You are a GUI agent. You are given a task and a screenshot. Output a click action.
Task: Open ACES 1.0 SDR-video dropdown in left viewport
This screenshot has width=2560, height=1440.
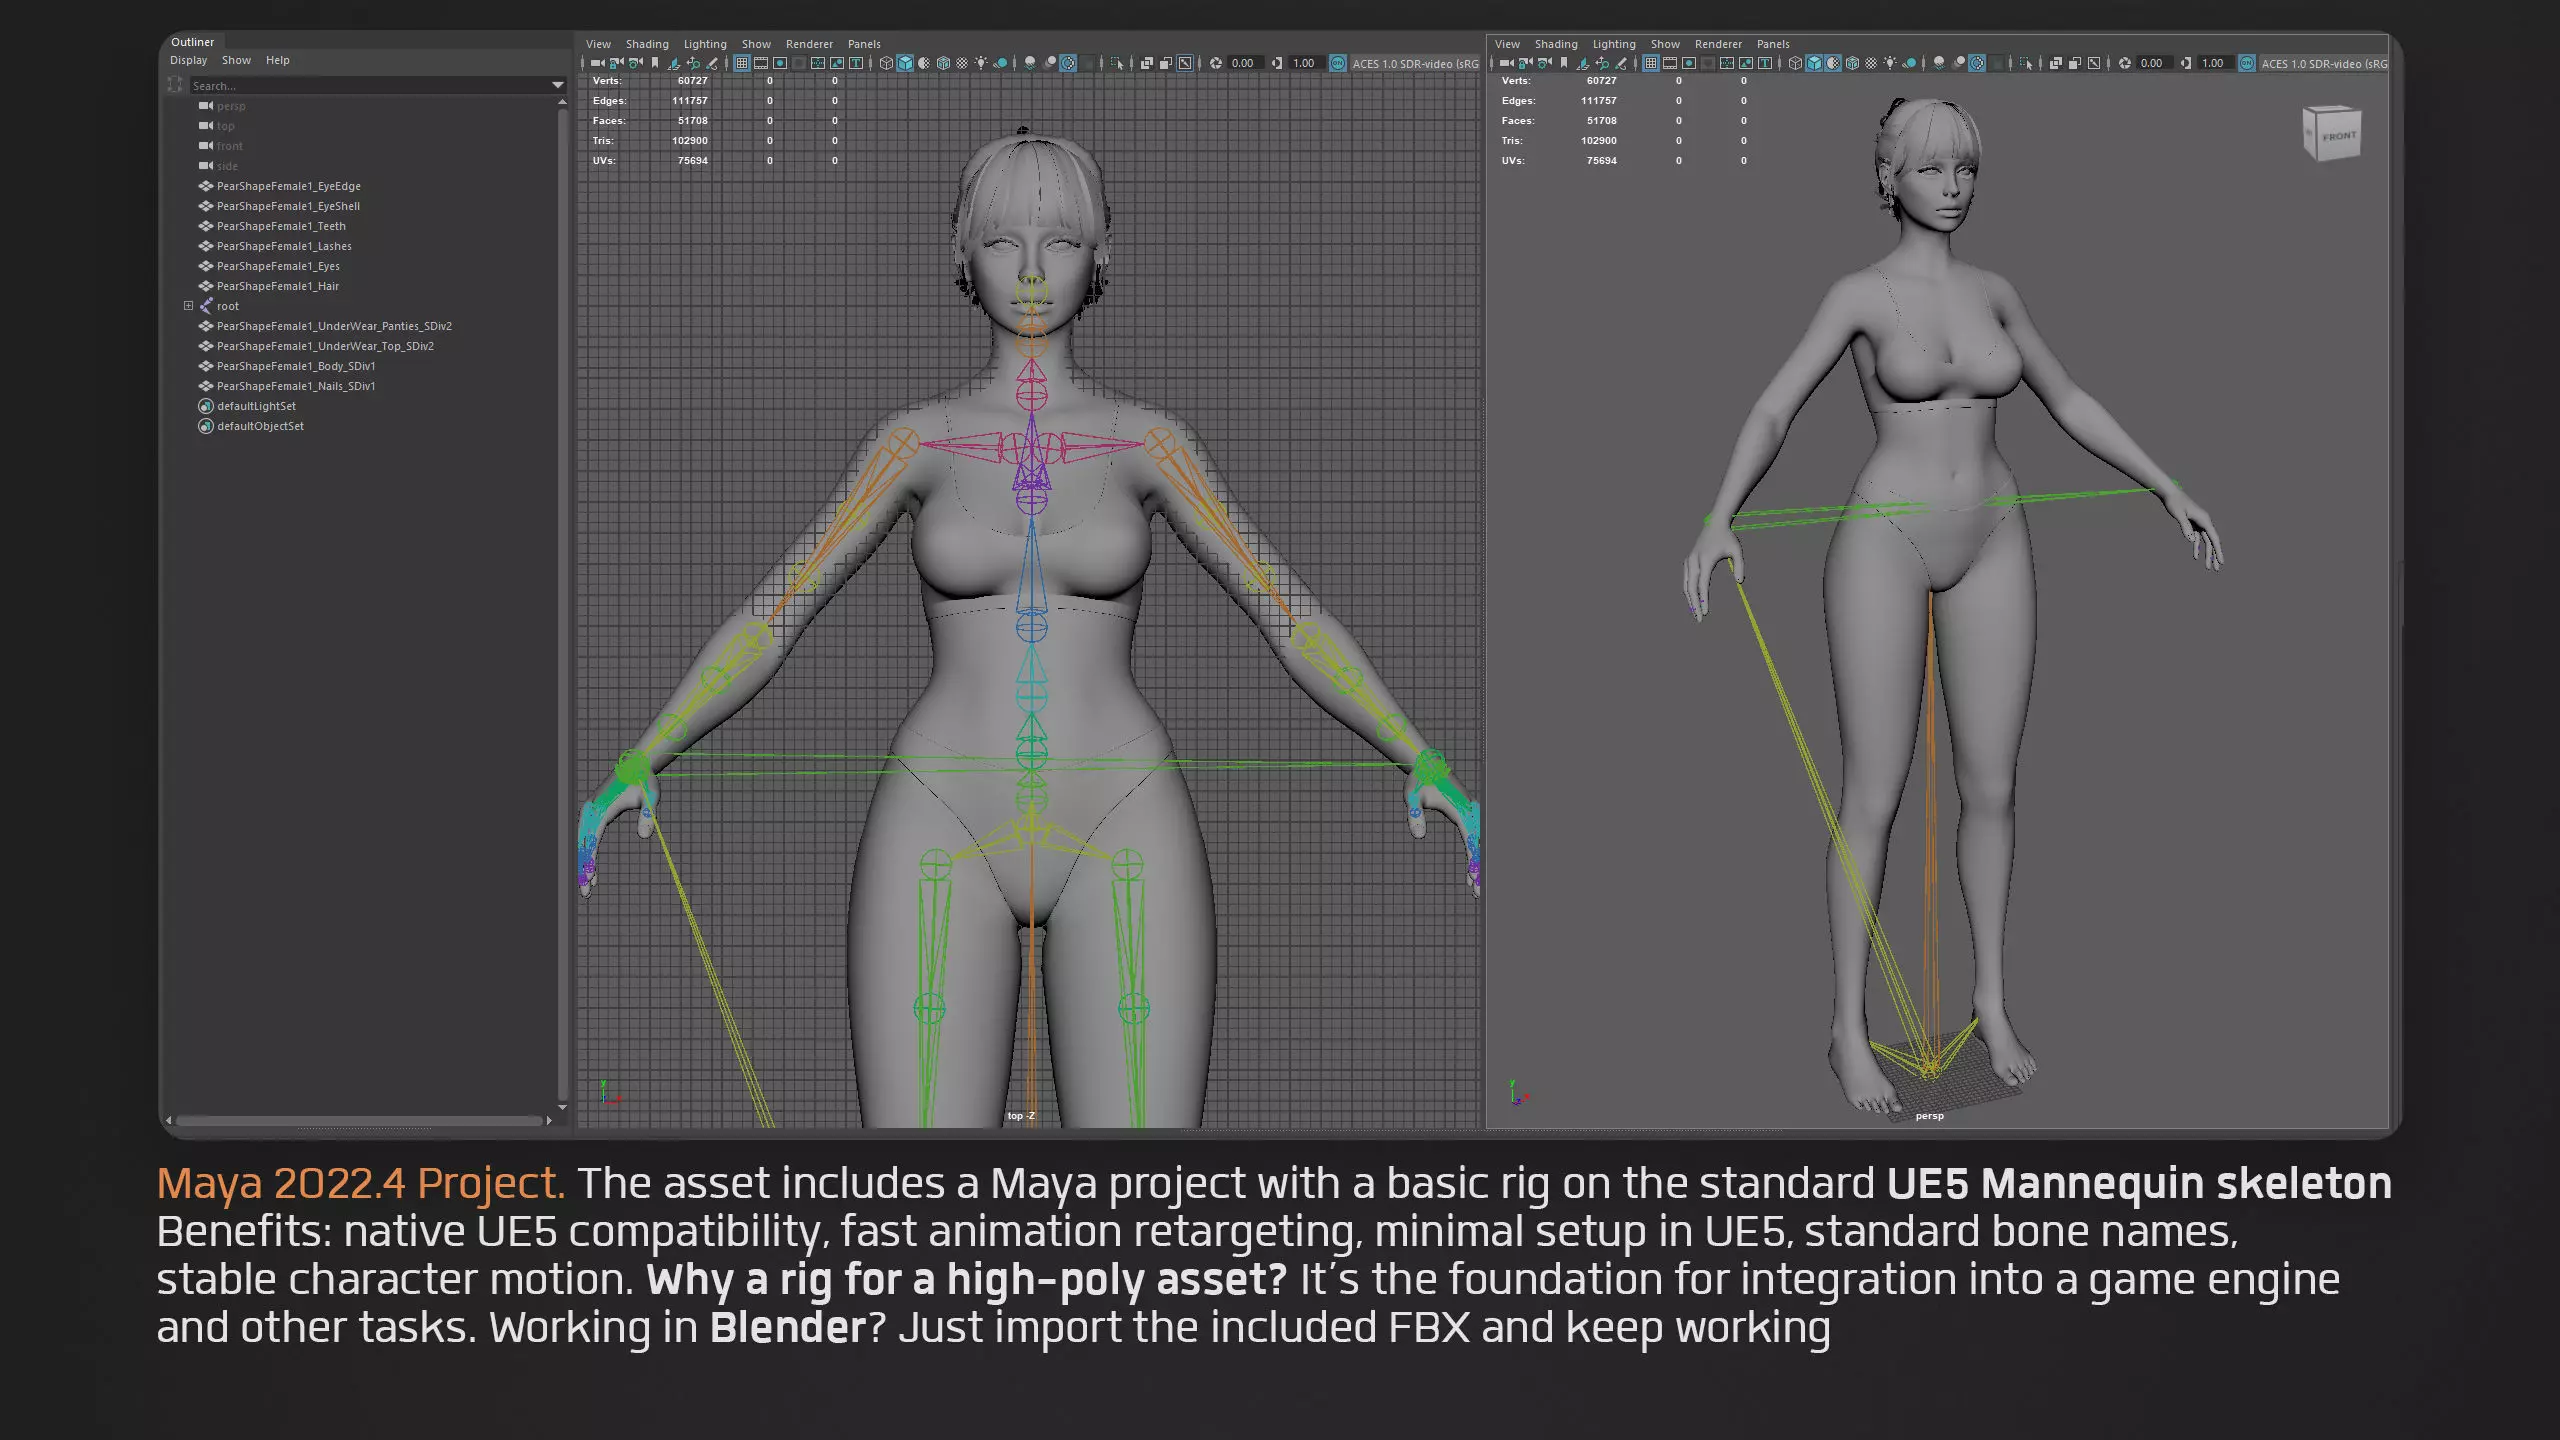[1415, 63]
